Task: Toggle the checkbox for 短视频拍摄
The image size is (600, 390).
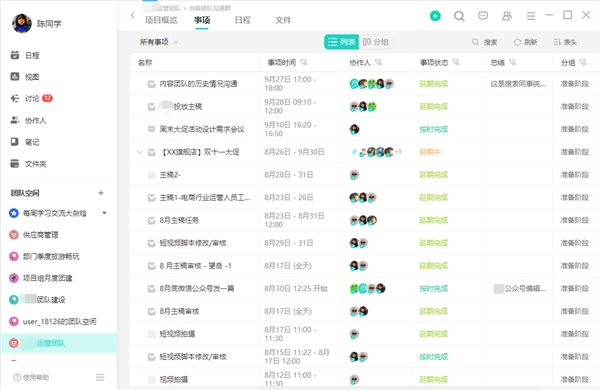Action: click(152, 334)
